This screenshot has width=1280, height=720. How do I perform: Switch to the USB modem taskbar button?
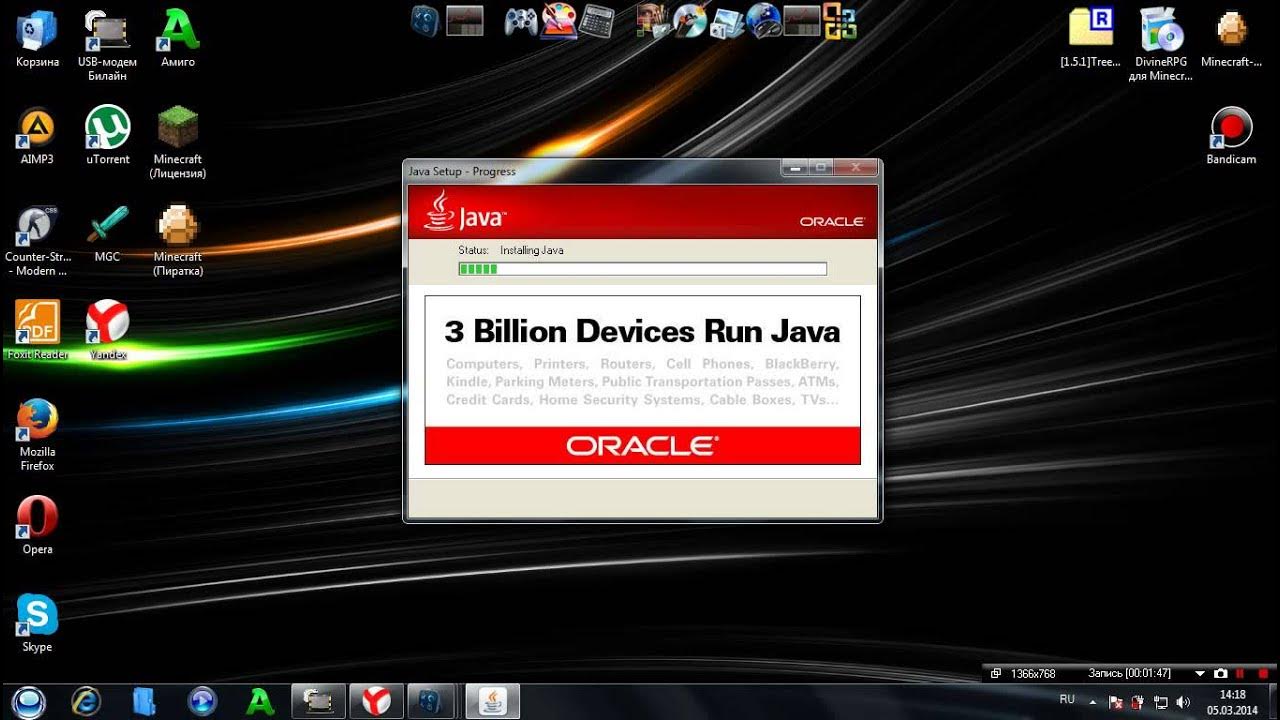318,701
